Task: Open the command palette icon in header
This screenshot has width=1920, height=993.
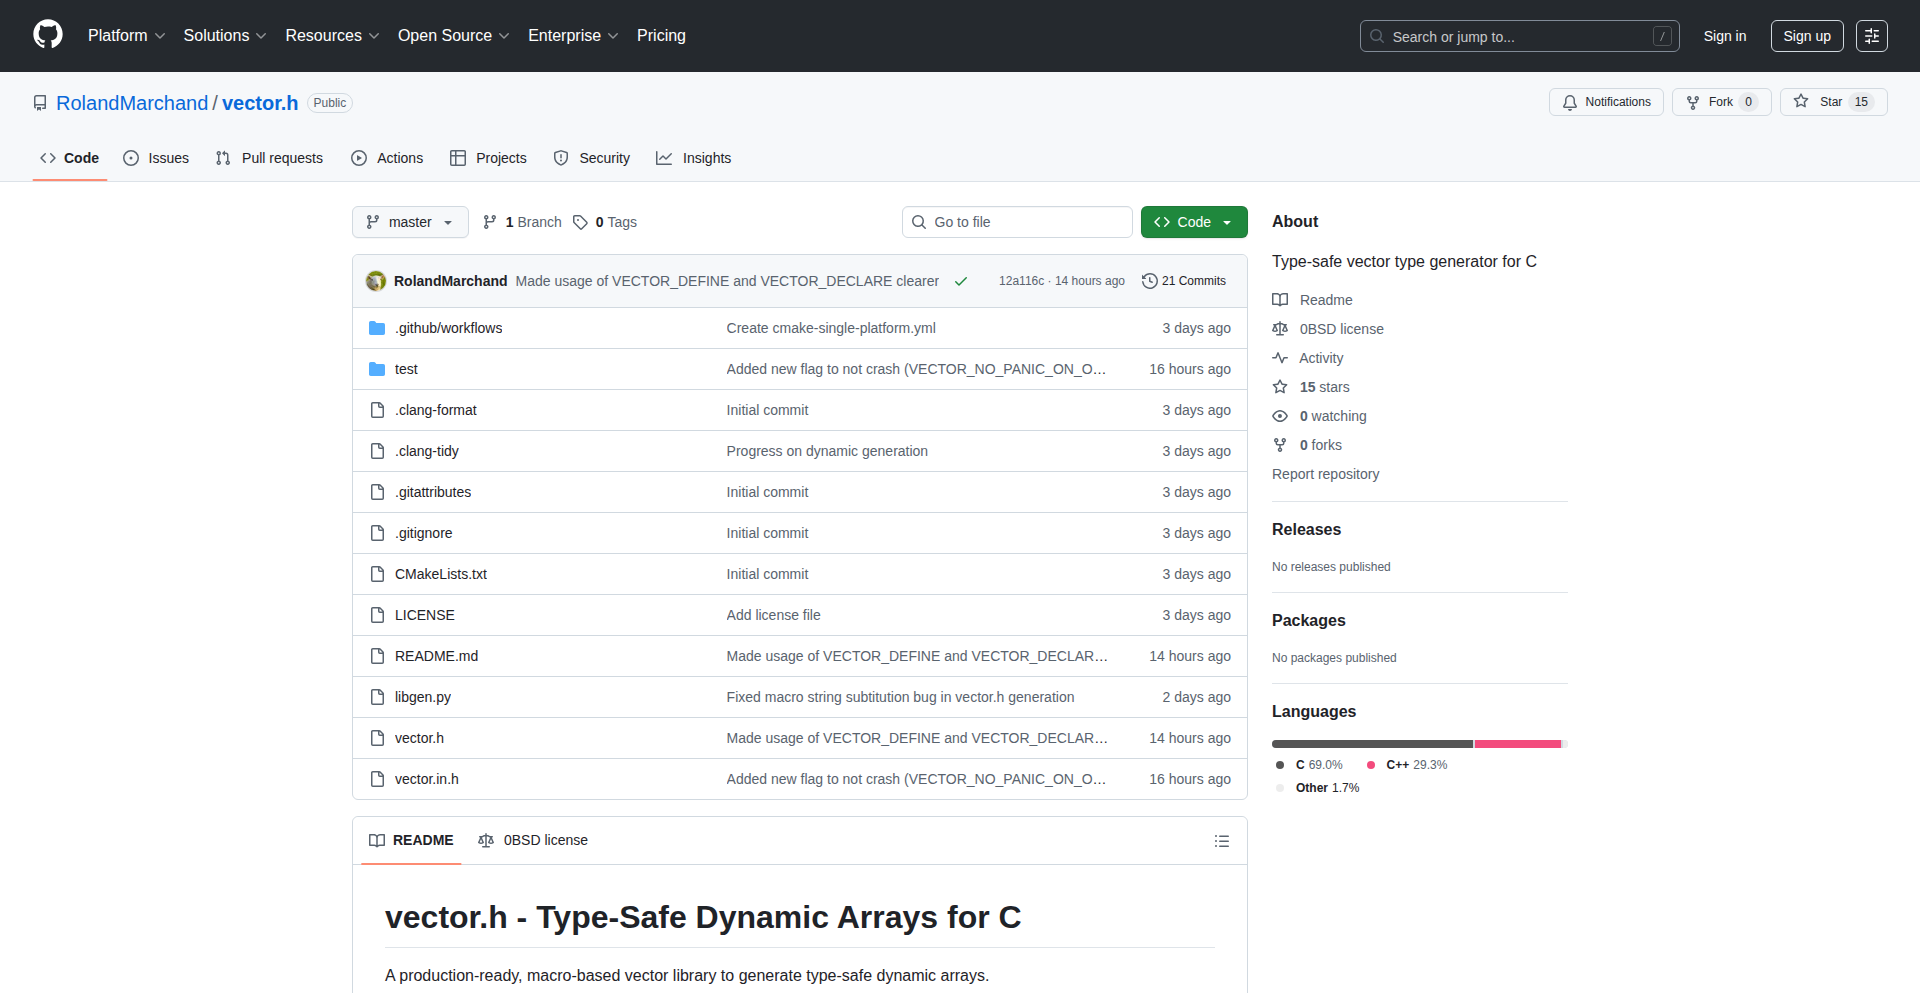Action: [x=1871, y=36]
